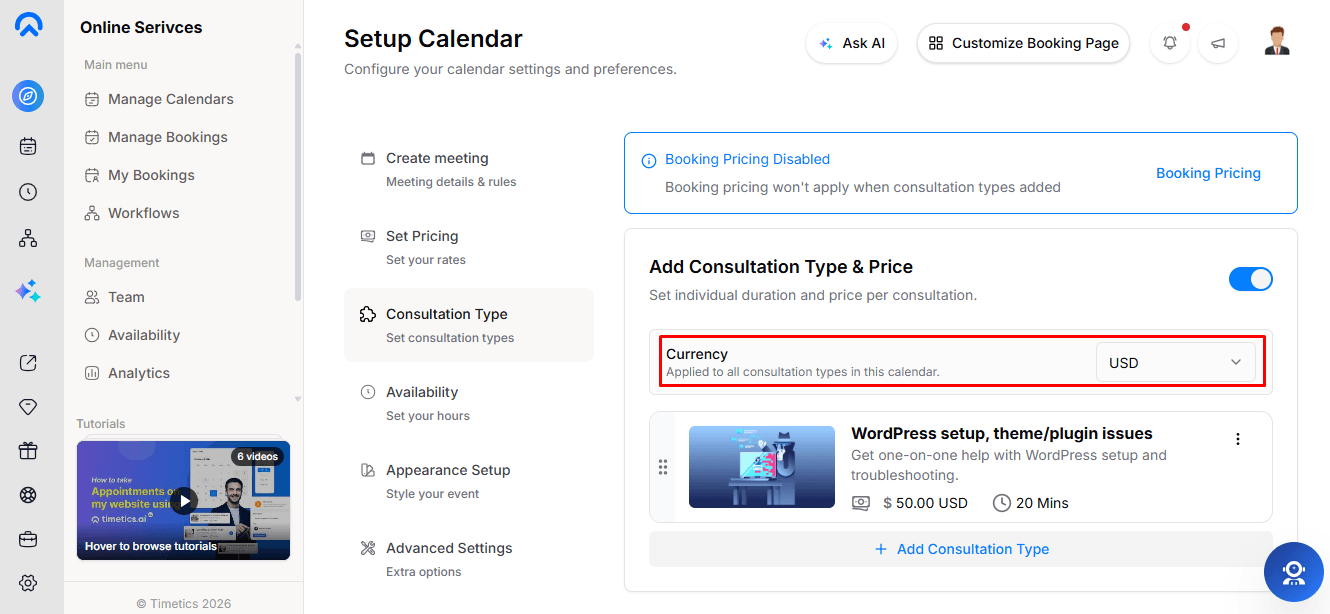This screenshot has width=1330, height=614.
Task: Open the gift box icon in rail
Action: click(28, 450)
